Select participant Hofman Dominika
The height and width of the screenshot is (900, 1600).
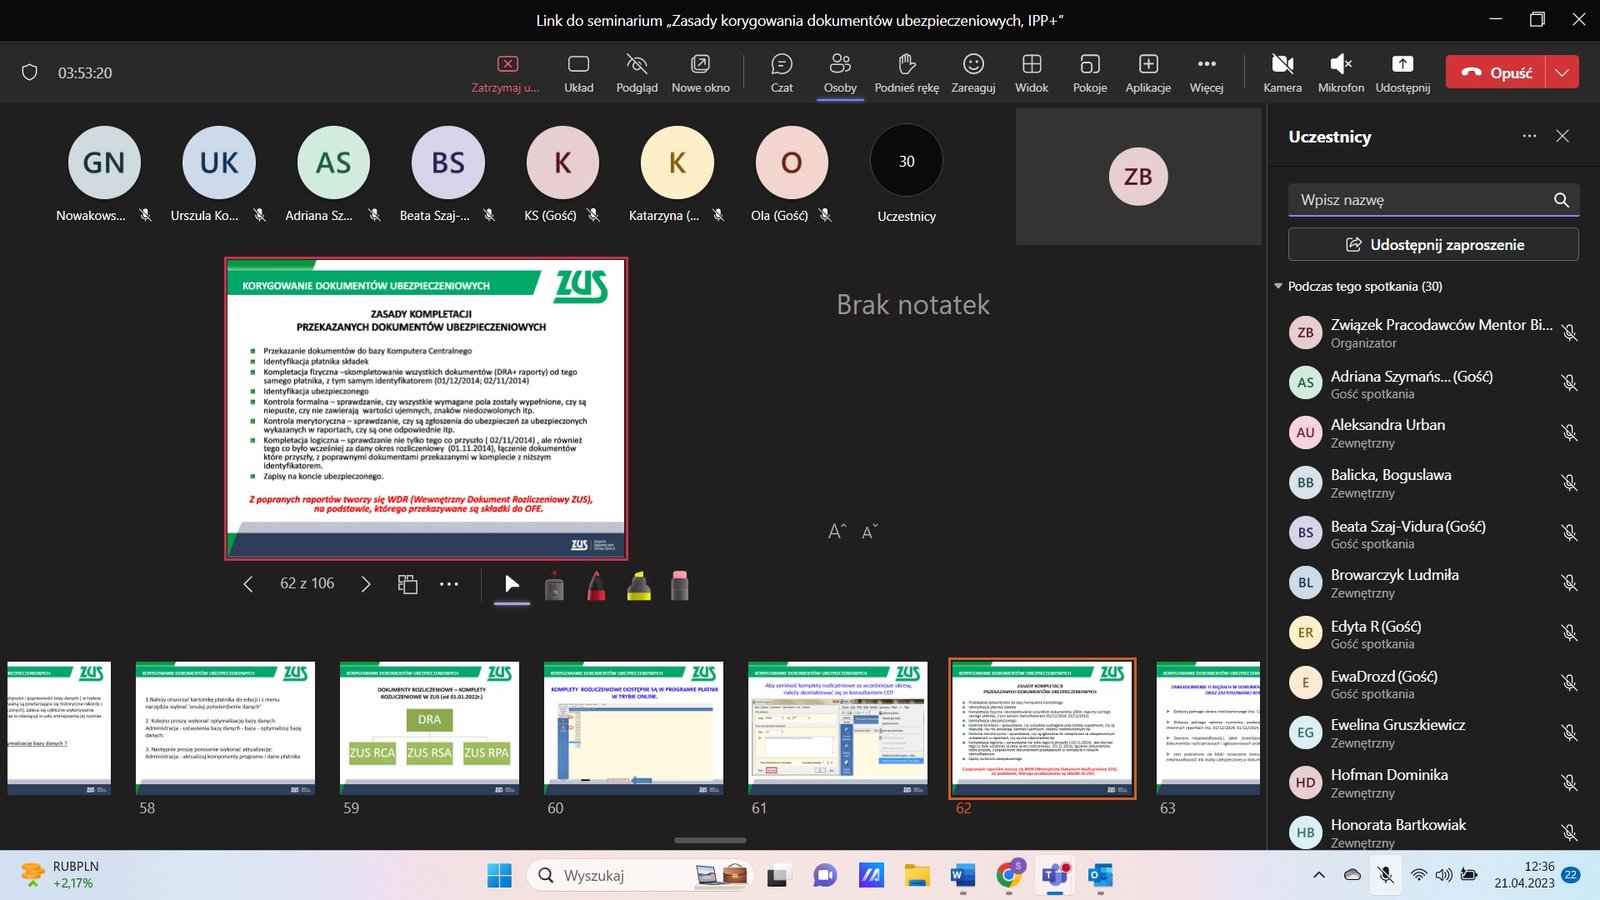click(1433, 783)
